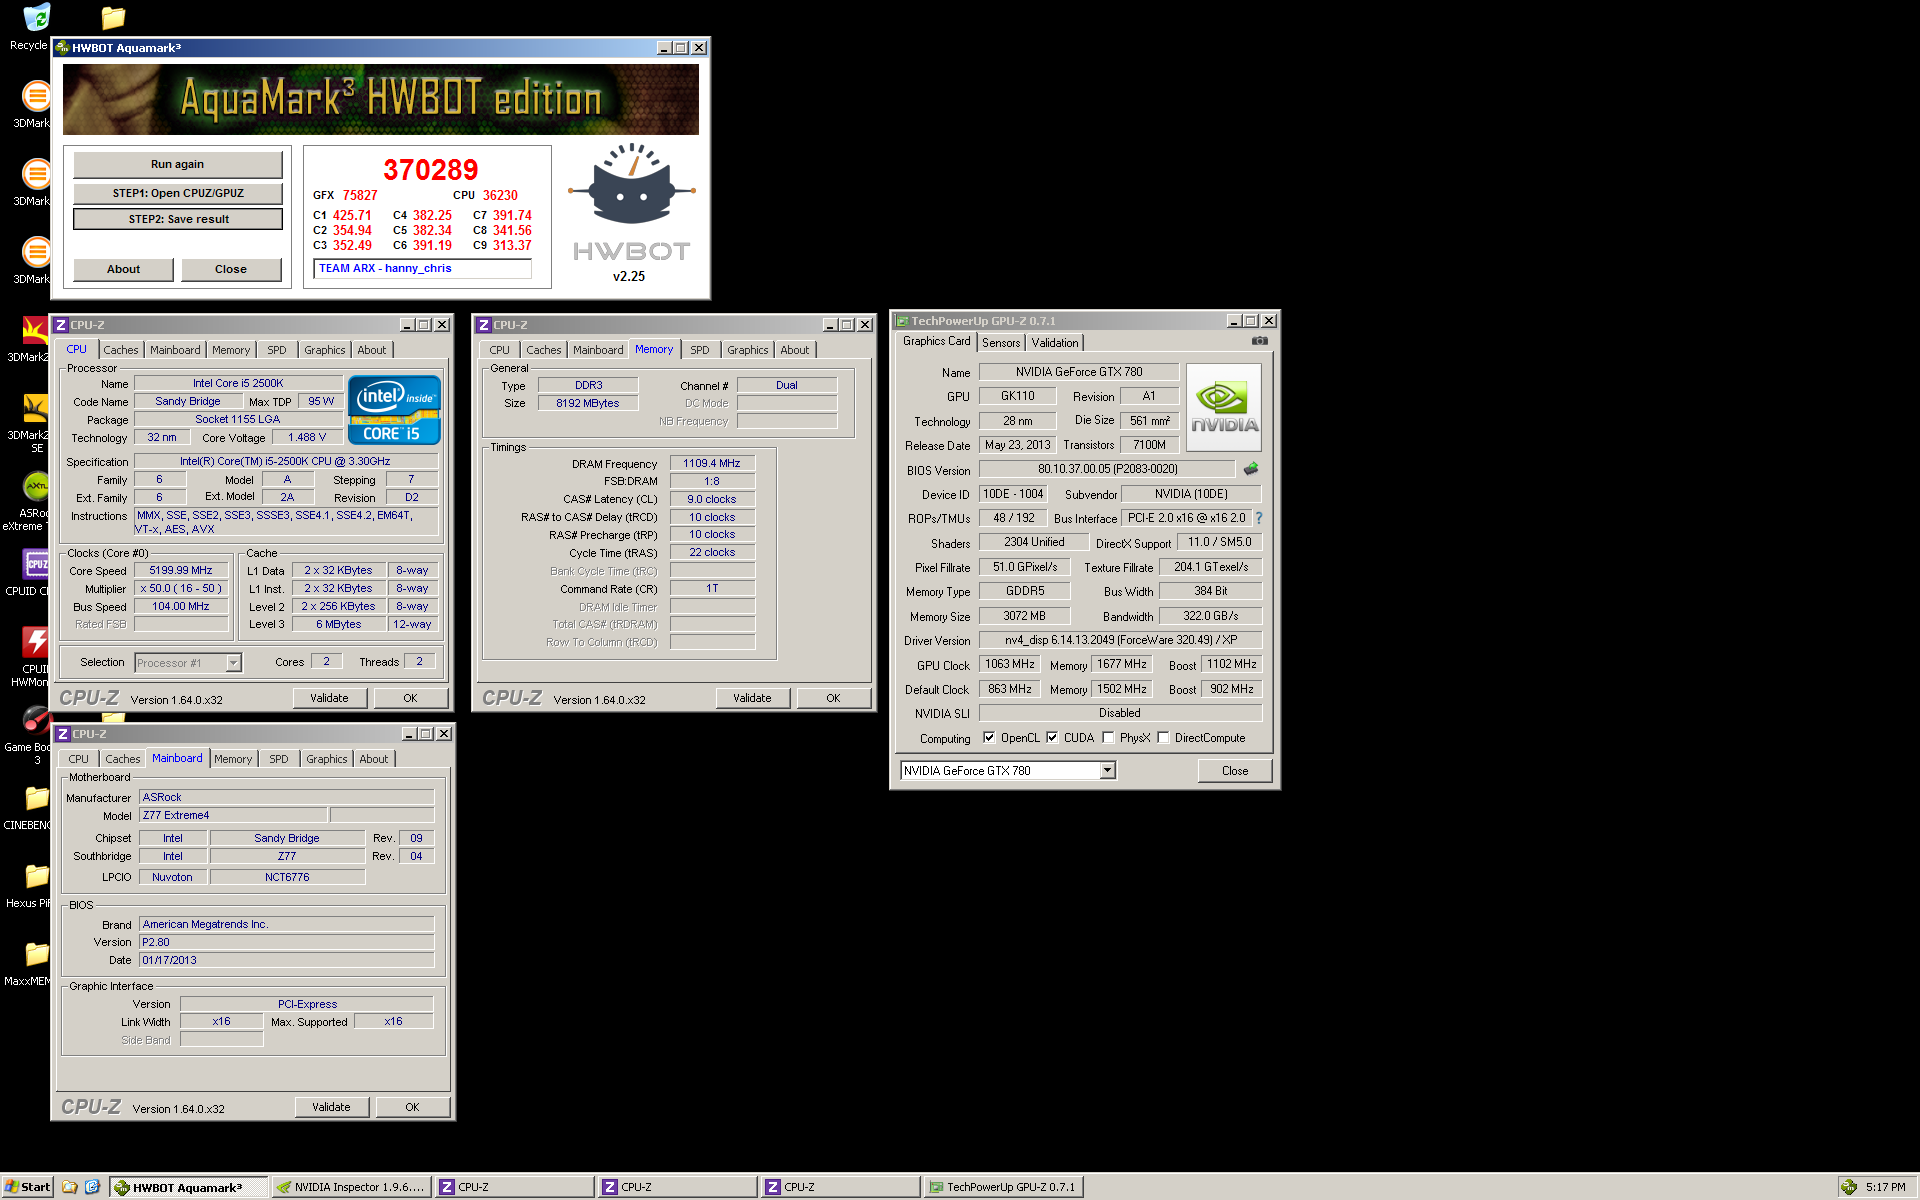
Task: Open the quick launch folder icon
Action: pyautogui.click(x=69, y=1187)
